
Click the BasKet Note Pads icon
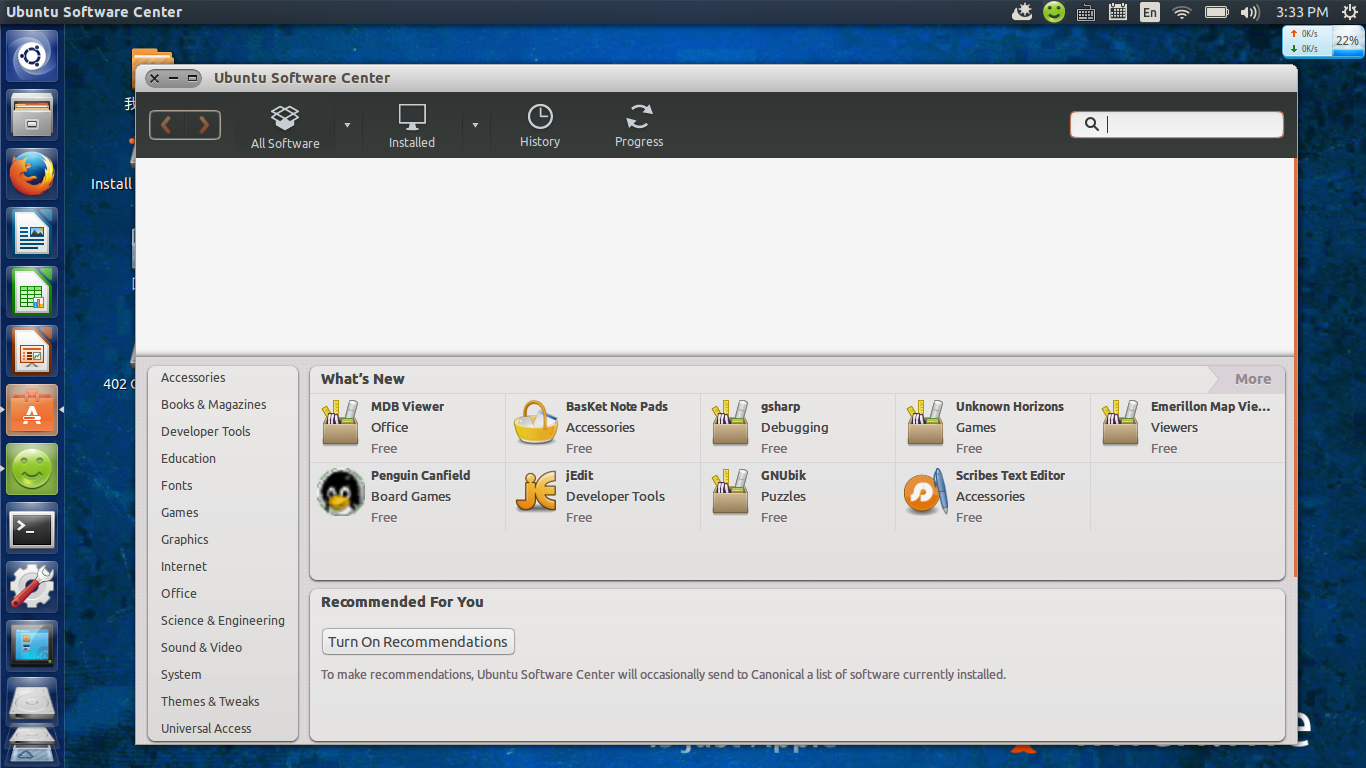pyautogui.click(x=535, y=423)
